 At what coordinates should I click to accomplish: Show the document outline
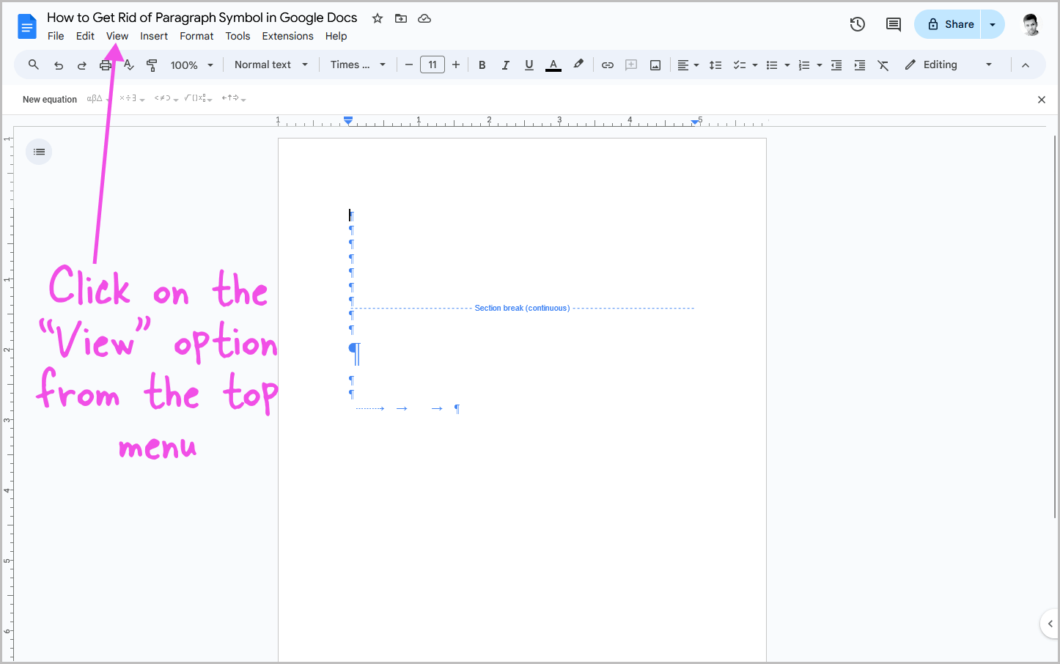pyautogui.click(x=39, y=151)
